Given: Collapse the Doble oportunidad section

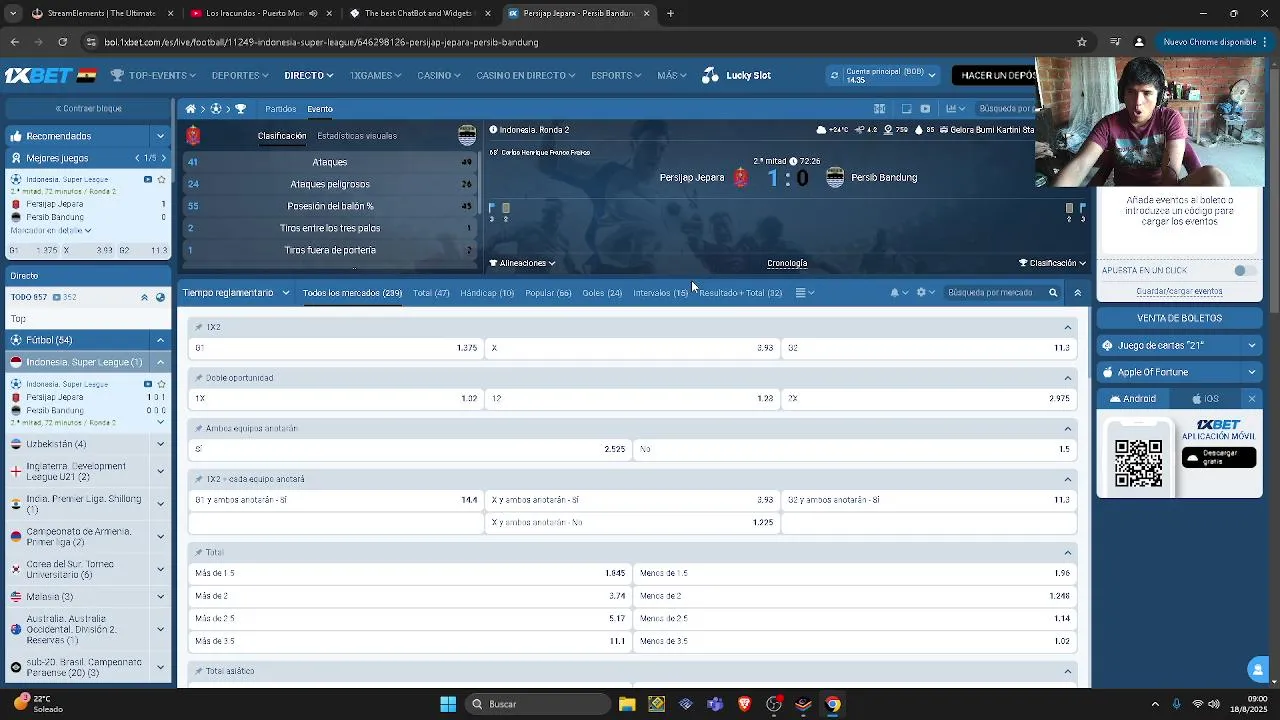Looking at the screenshot, I should click(x=1068, y=378).
